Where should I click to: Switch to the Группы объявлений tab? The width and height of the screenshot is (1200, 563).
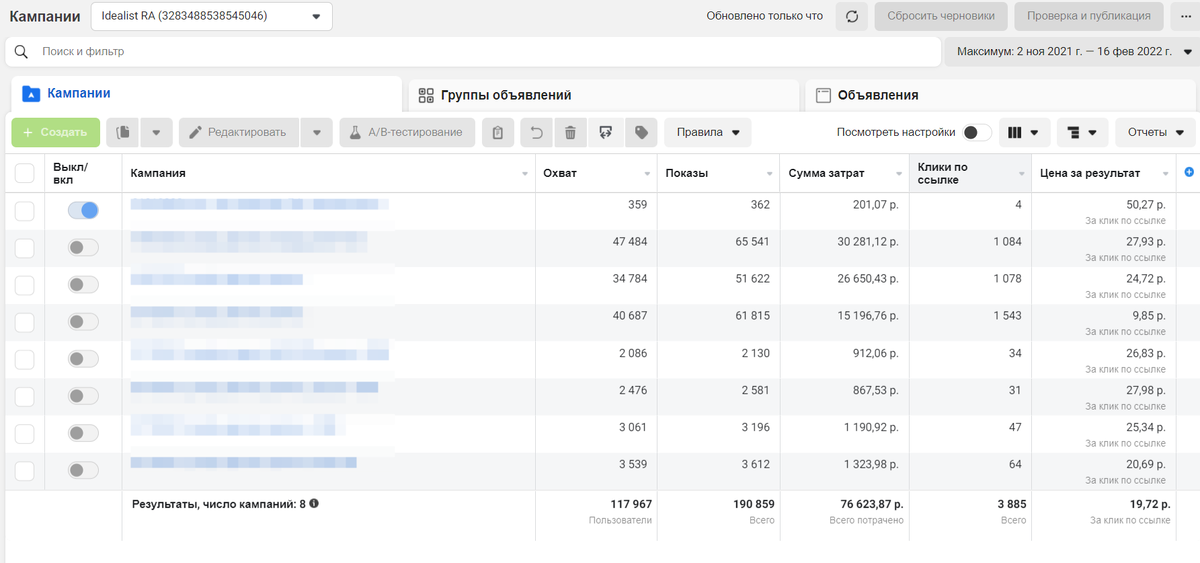coord(604,95)
